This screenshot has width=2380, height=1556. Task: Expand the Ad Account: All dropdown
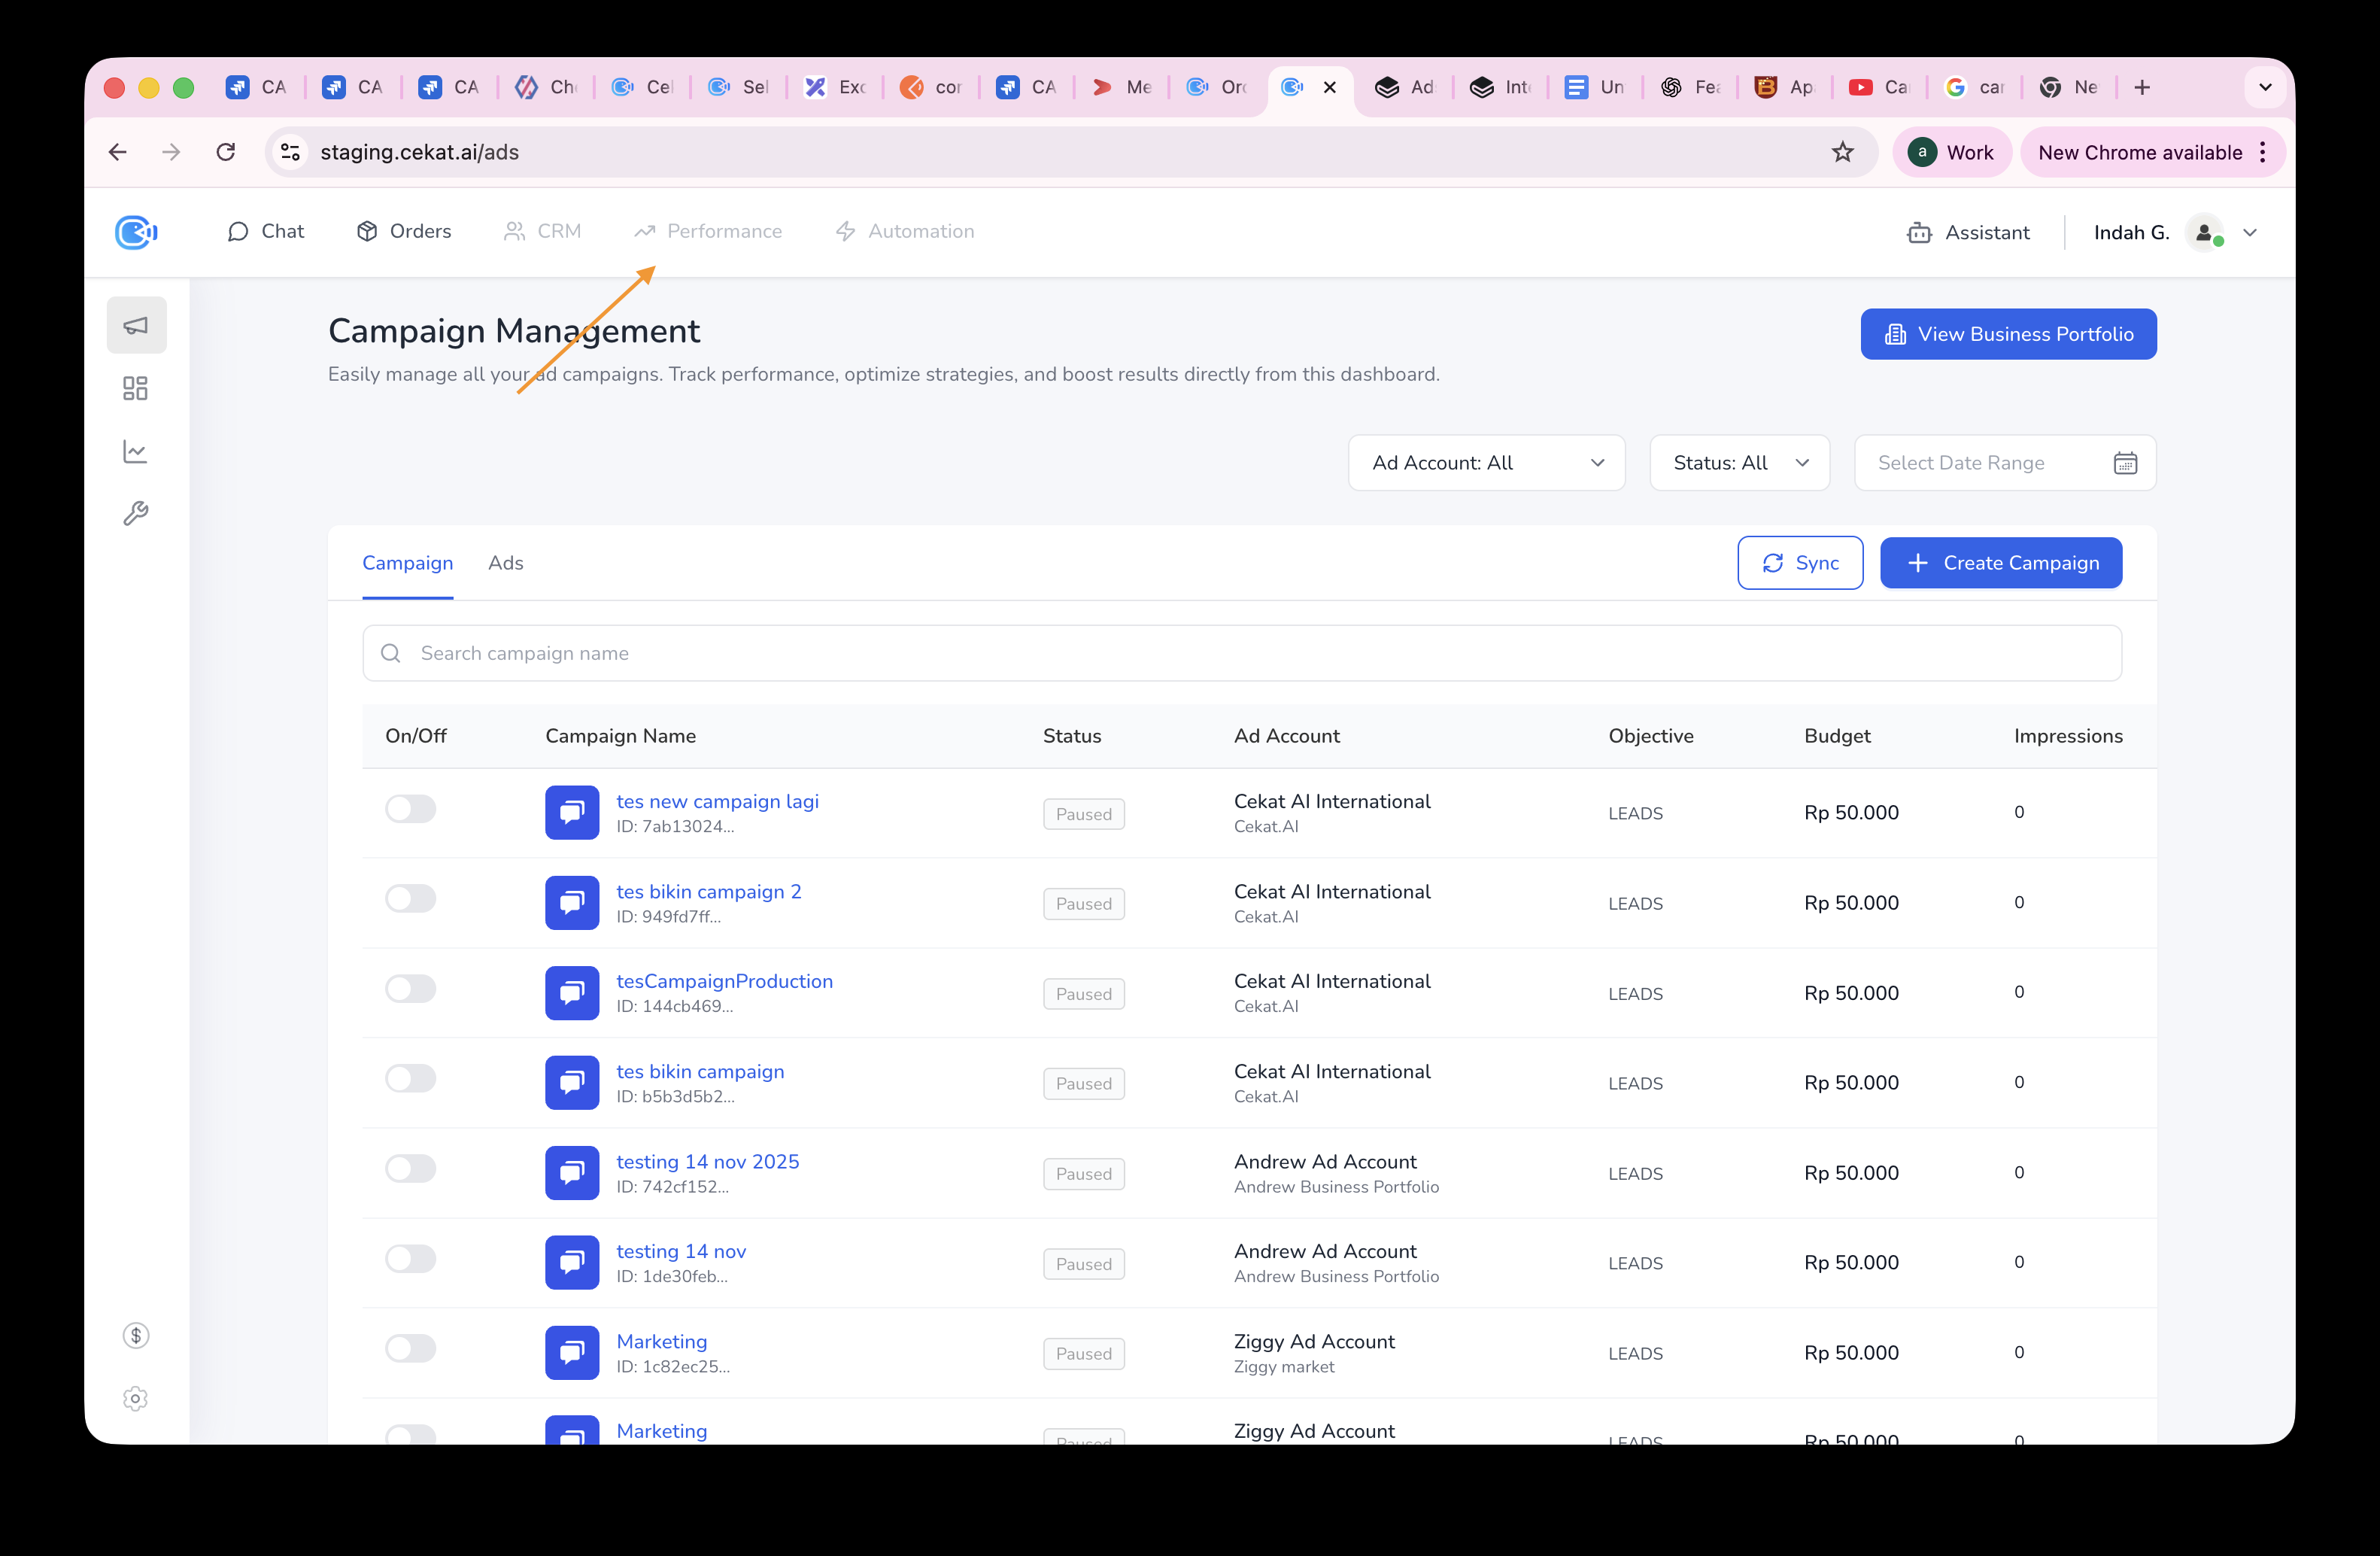pos(1486,463)
